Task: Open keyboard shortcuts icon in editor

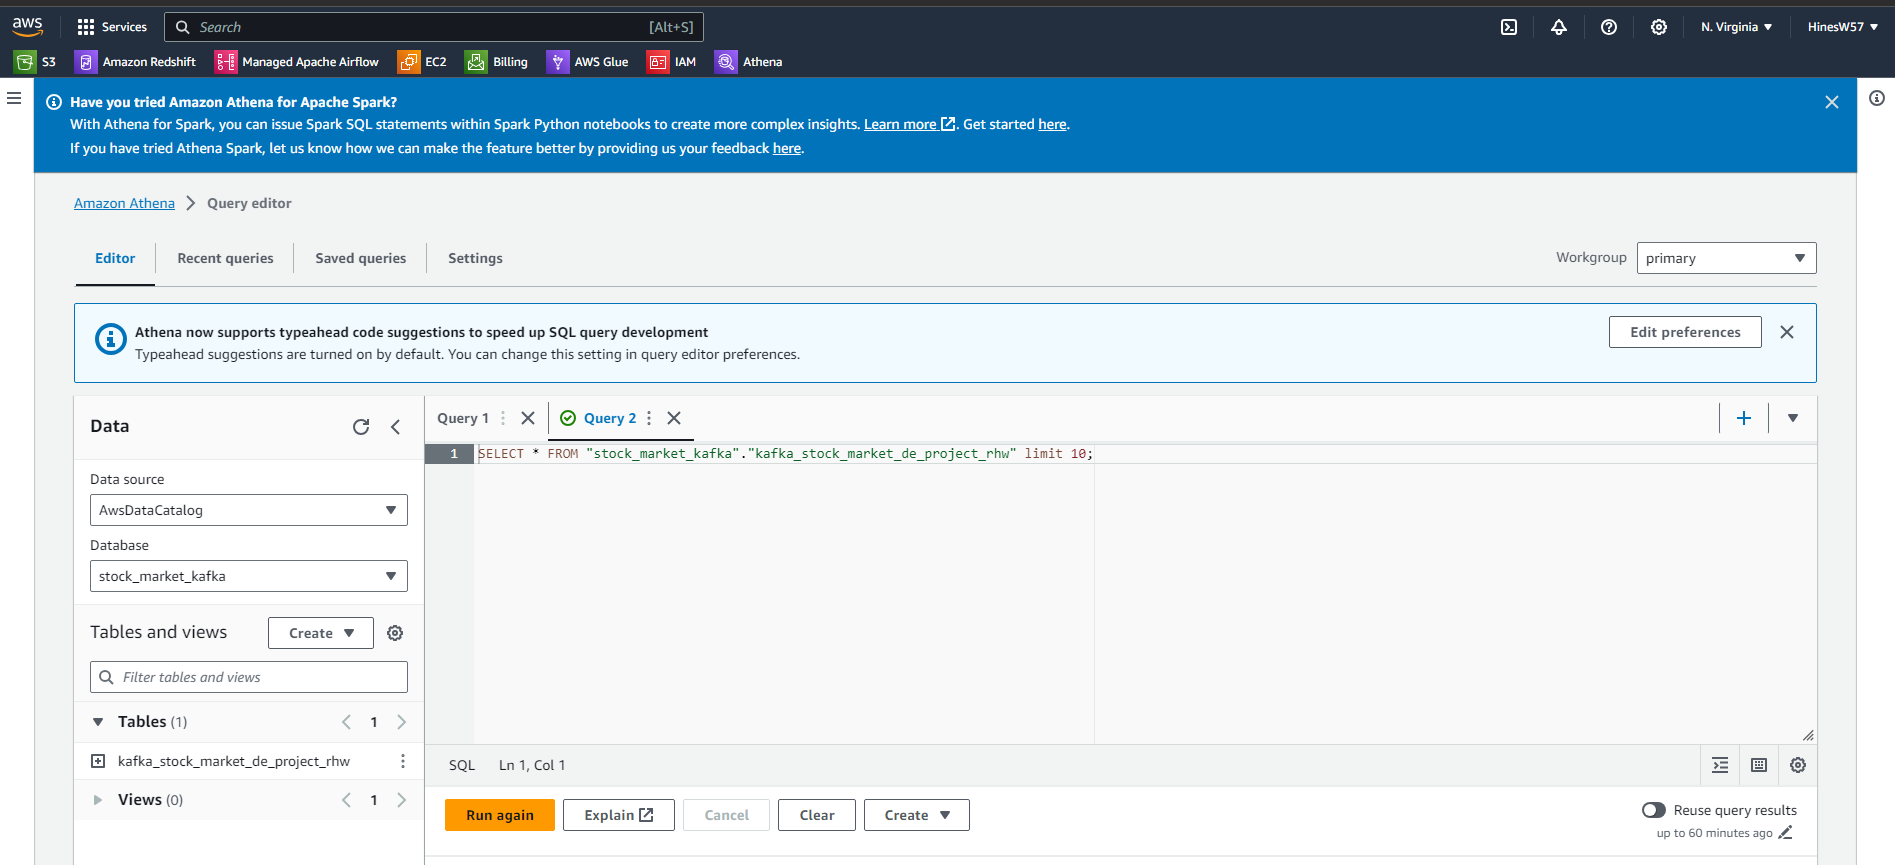Action: tap(1759, 765)
